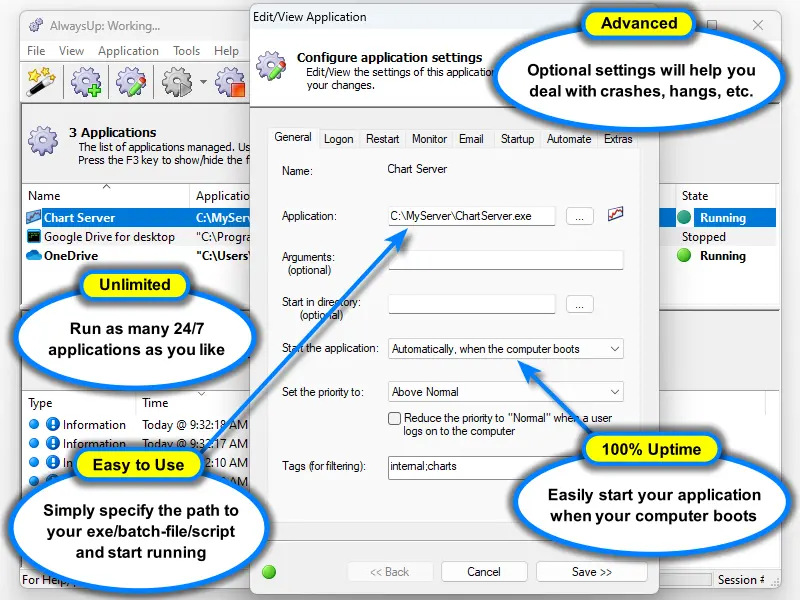The image size is (800, 600).
Task: Click the Arguments input field
Action: [505, 260]
